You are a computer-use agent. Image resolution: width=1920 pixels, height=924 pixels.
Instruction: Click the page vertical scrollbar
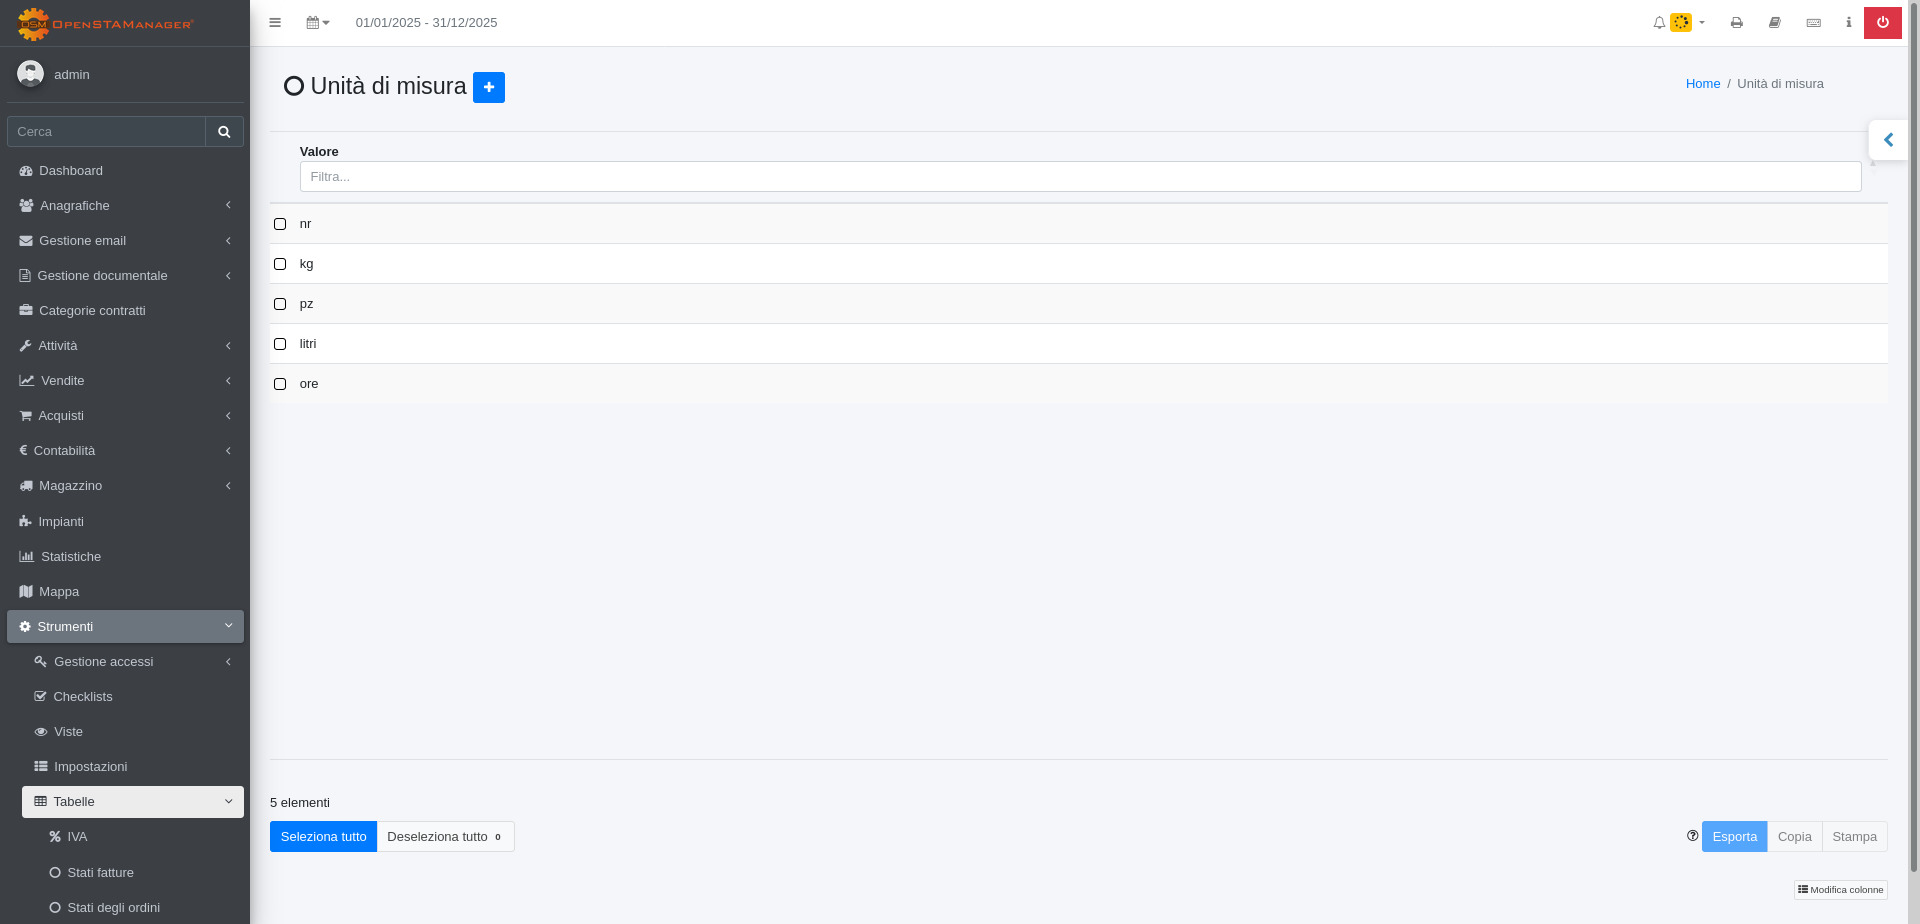[1914, 400]
